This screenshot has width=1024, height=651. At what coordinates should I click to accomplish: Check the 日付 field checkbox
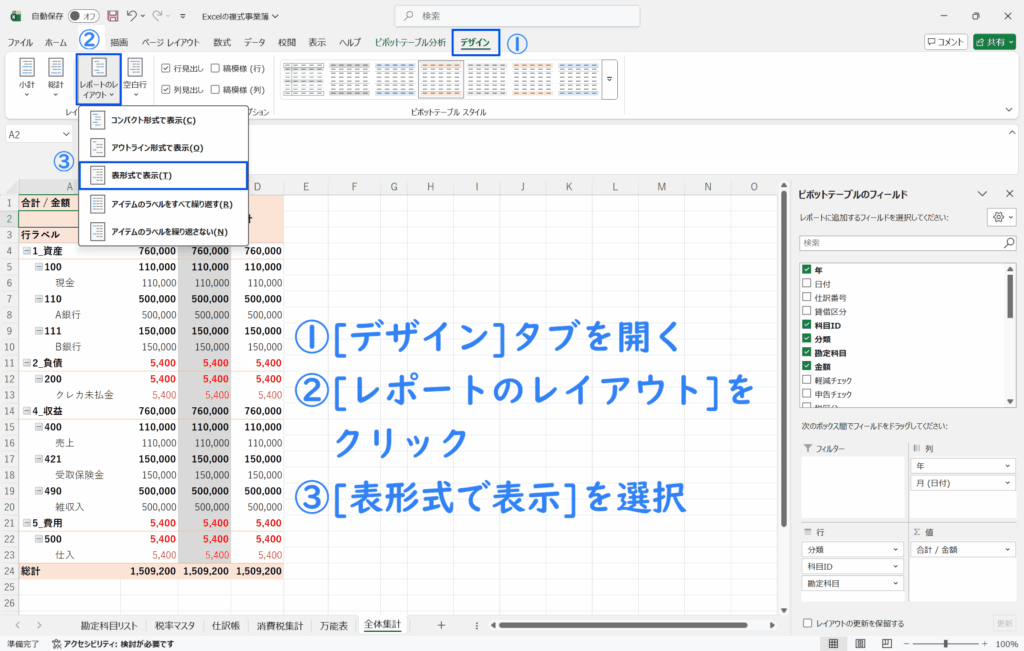806,284
